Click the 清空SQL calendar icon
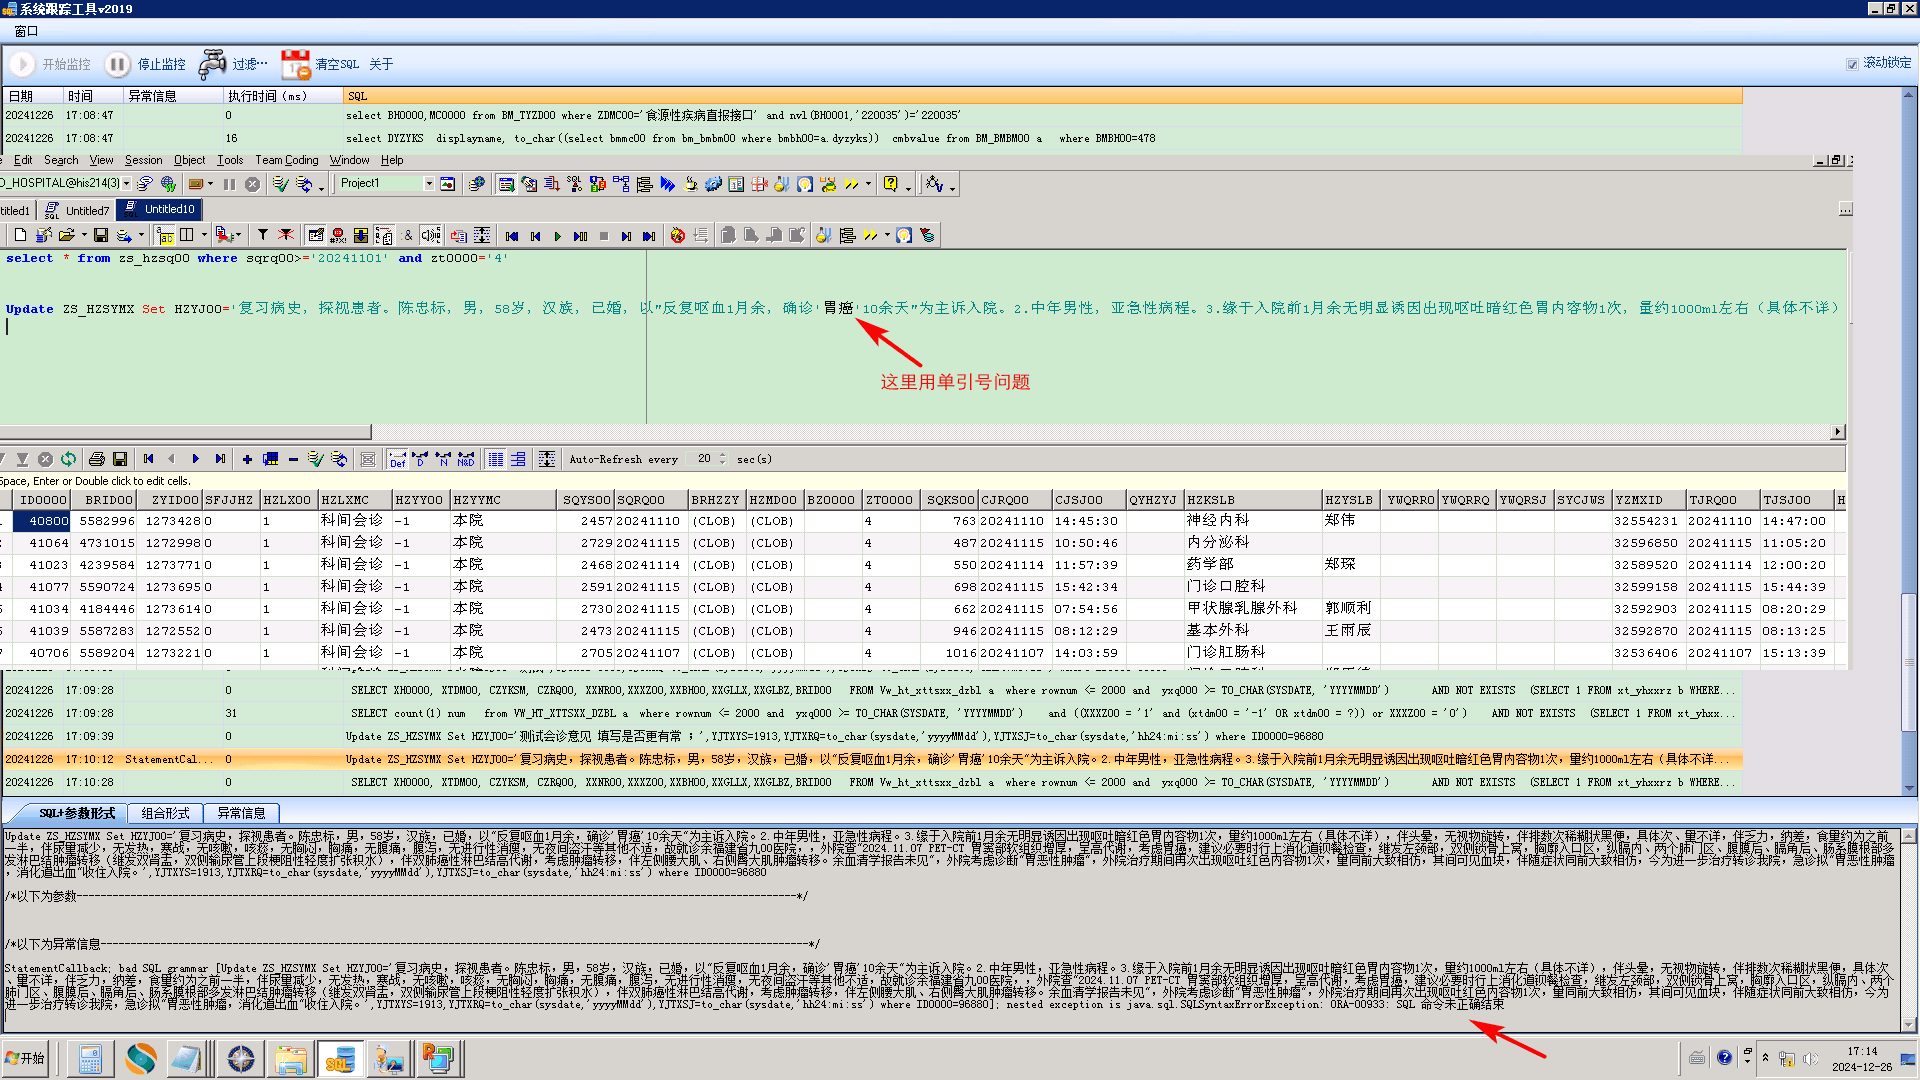The height and width of the screenshot is (1080, 1920). tap(295, 64)
